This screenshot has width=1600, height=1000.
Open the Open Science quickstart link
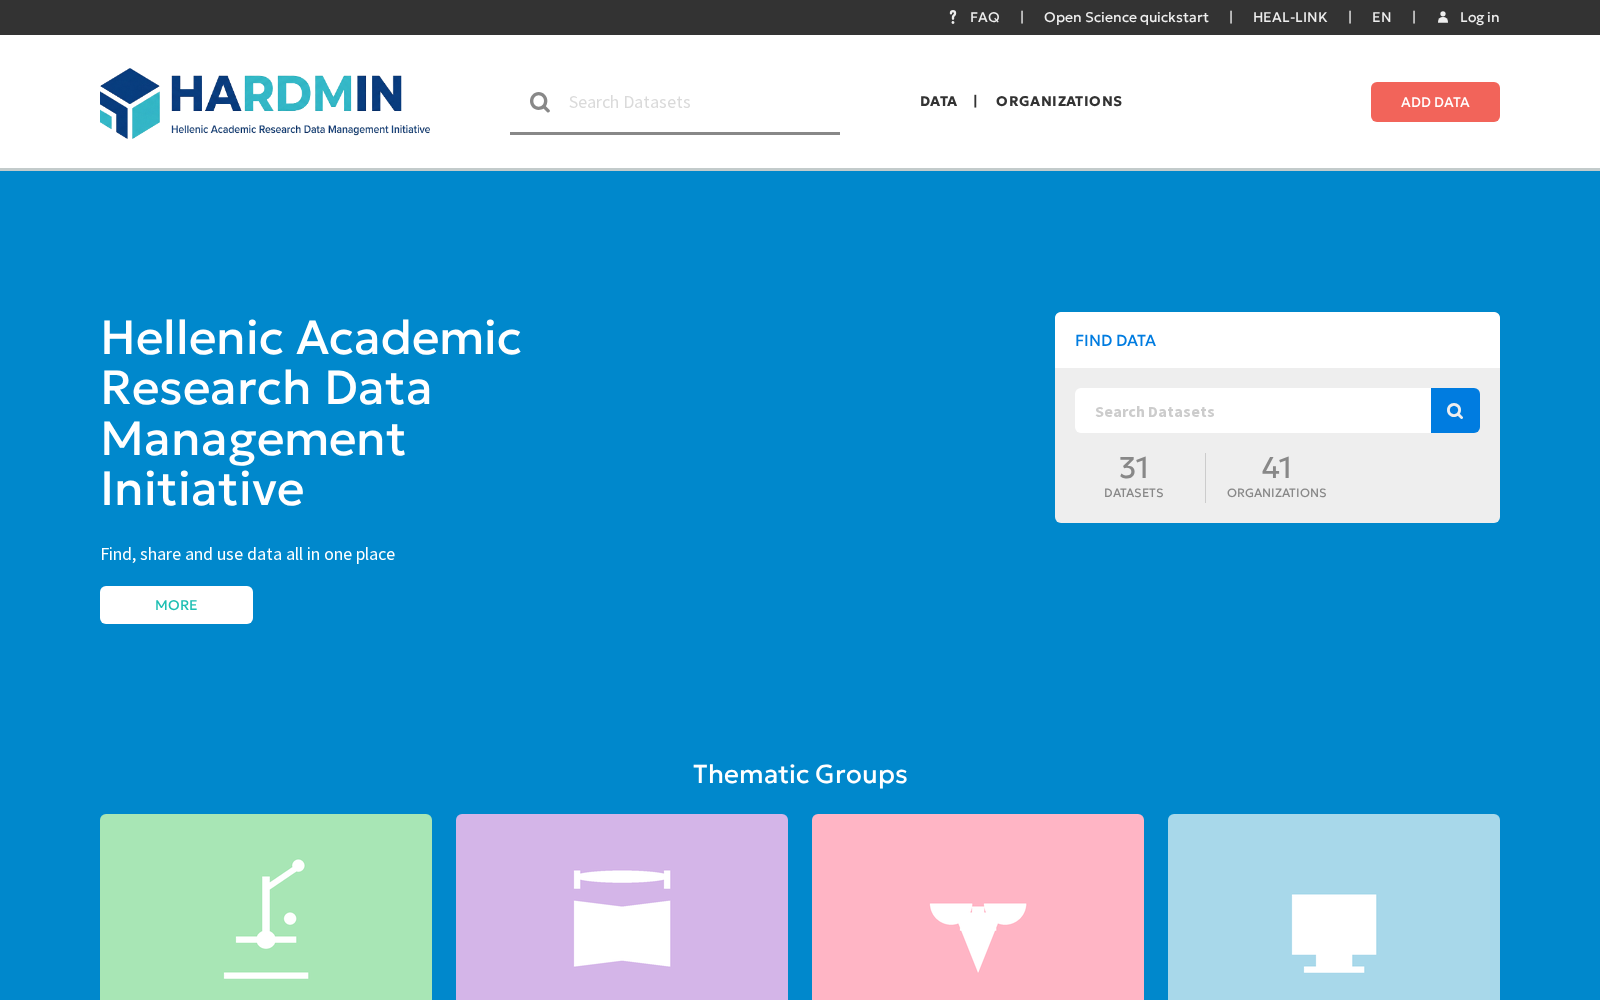[x=1126, y=17]
